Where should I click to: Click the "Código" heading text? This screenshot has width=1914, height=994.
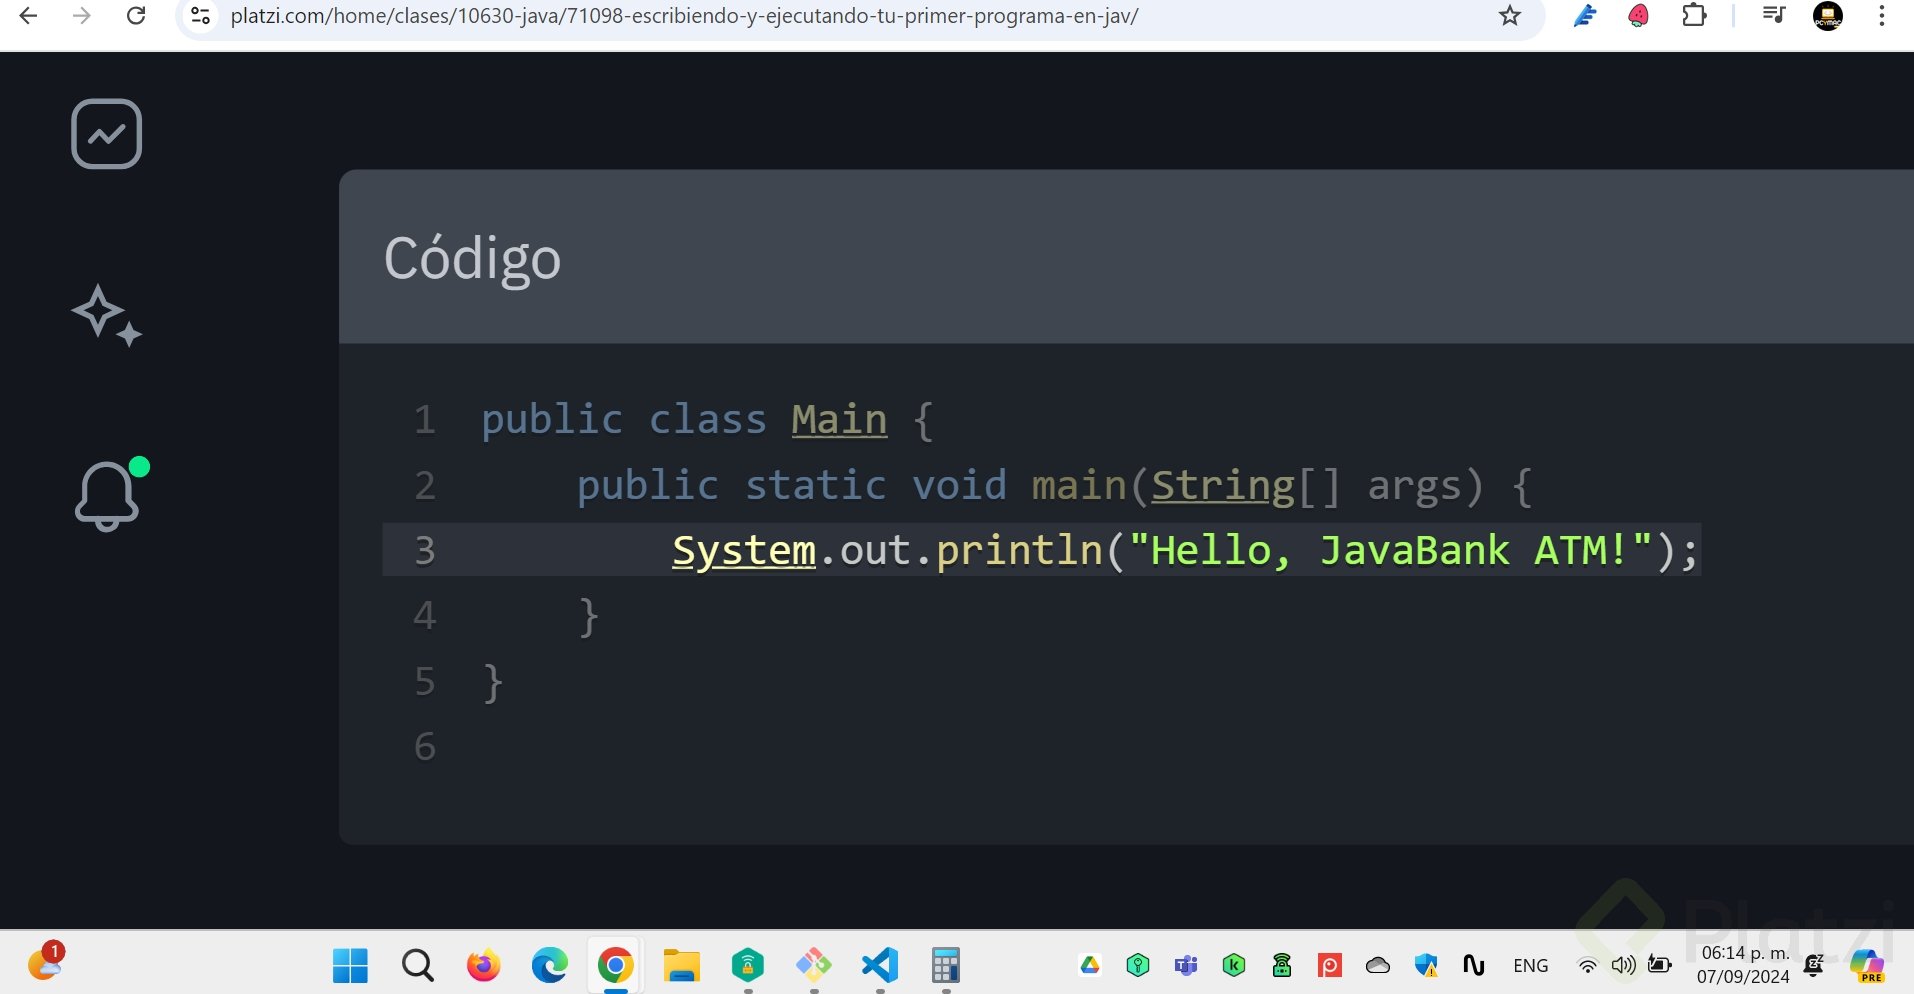[x=472, y=258]
